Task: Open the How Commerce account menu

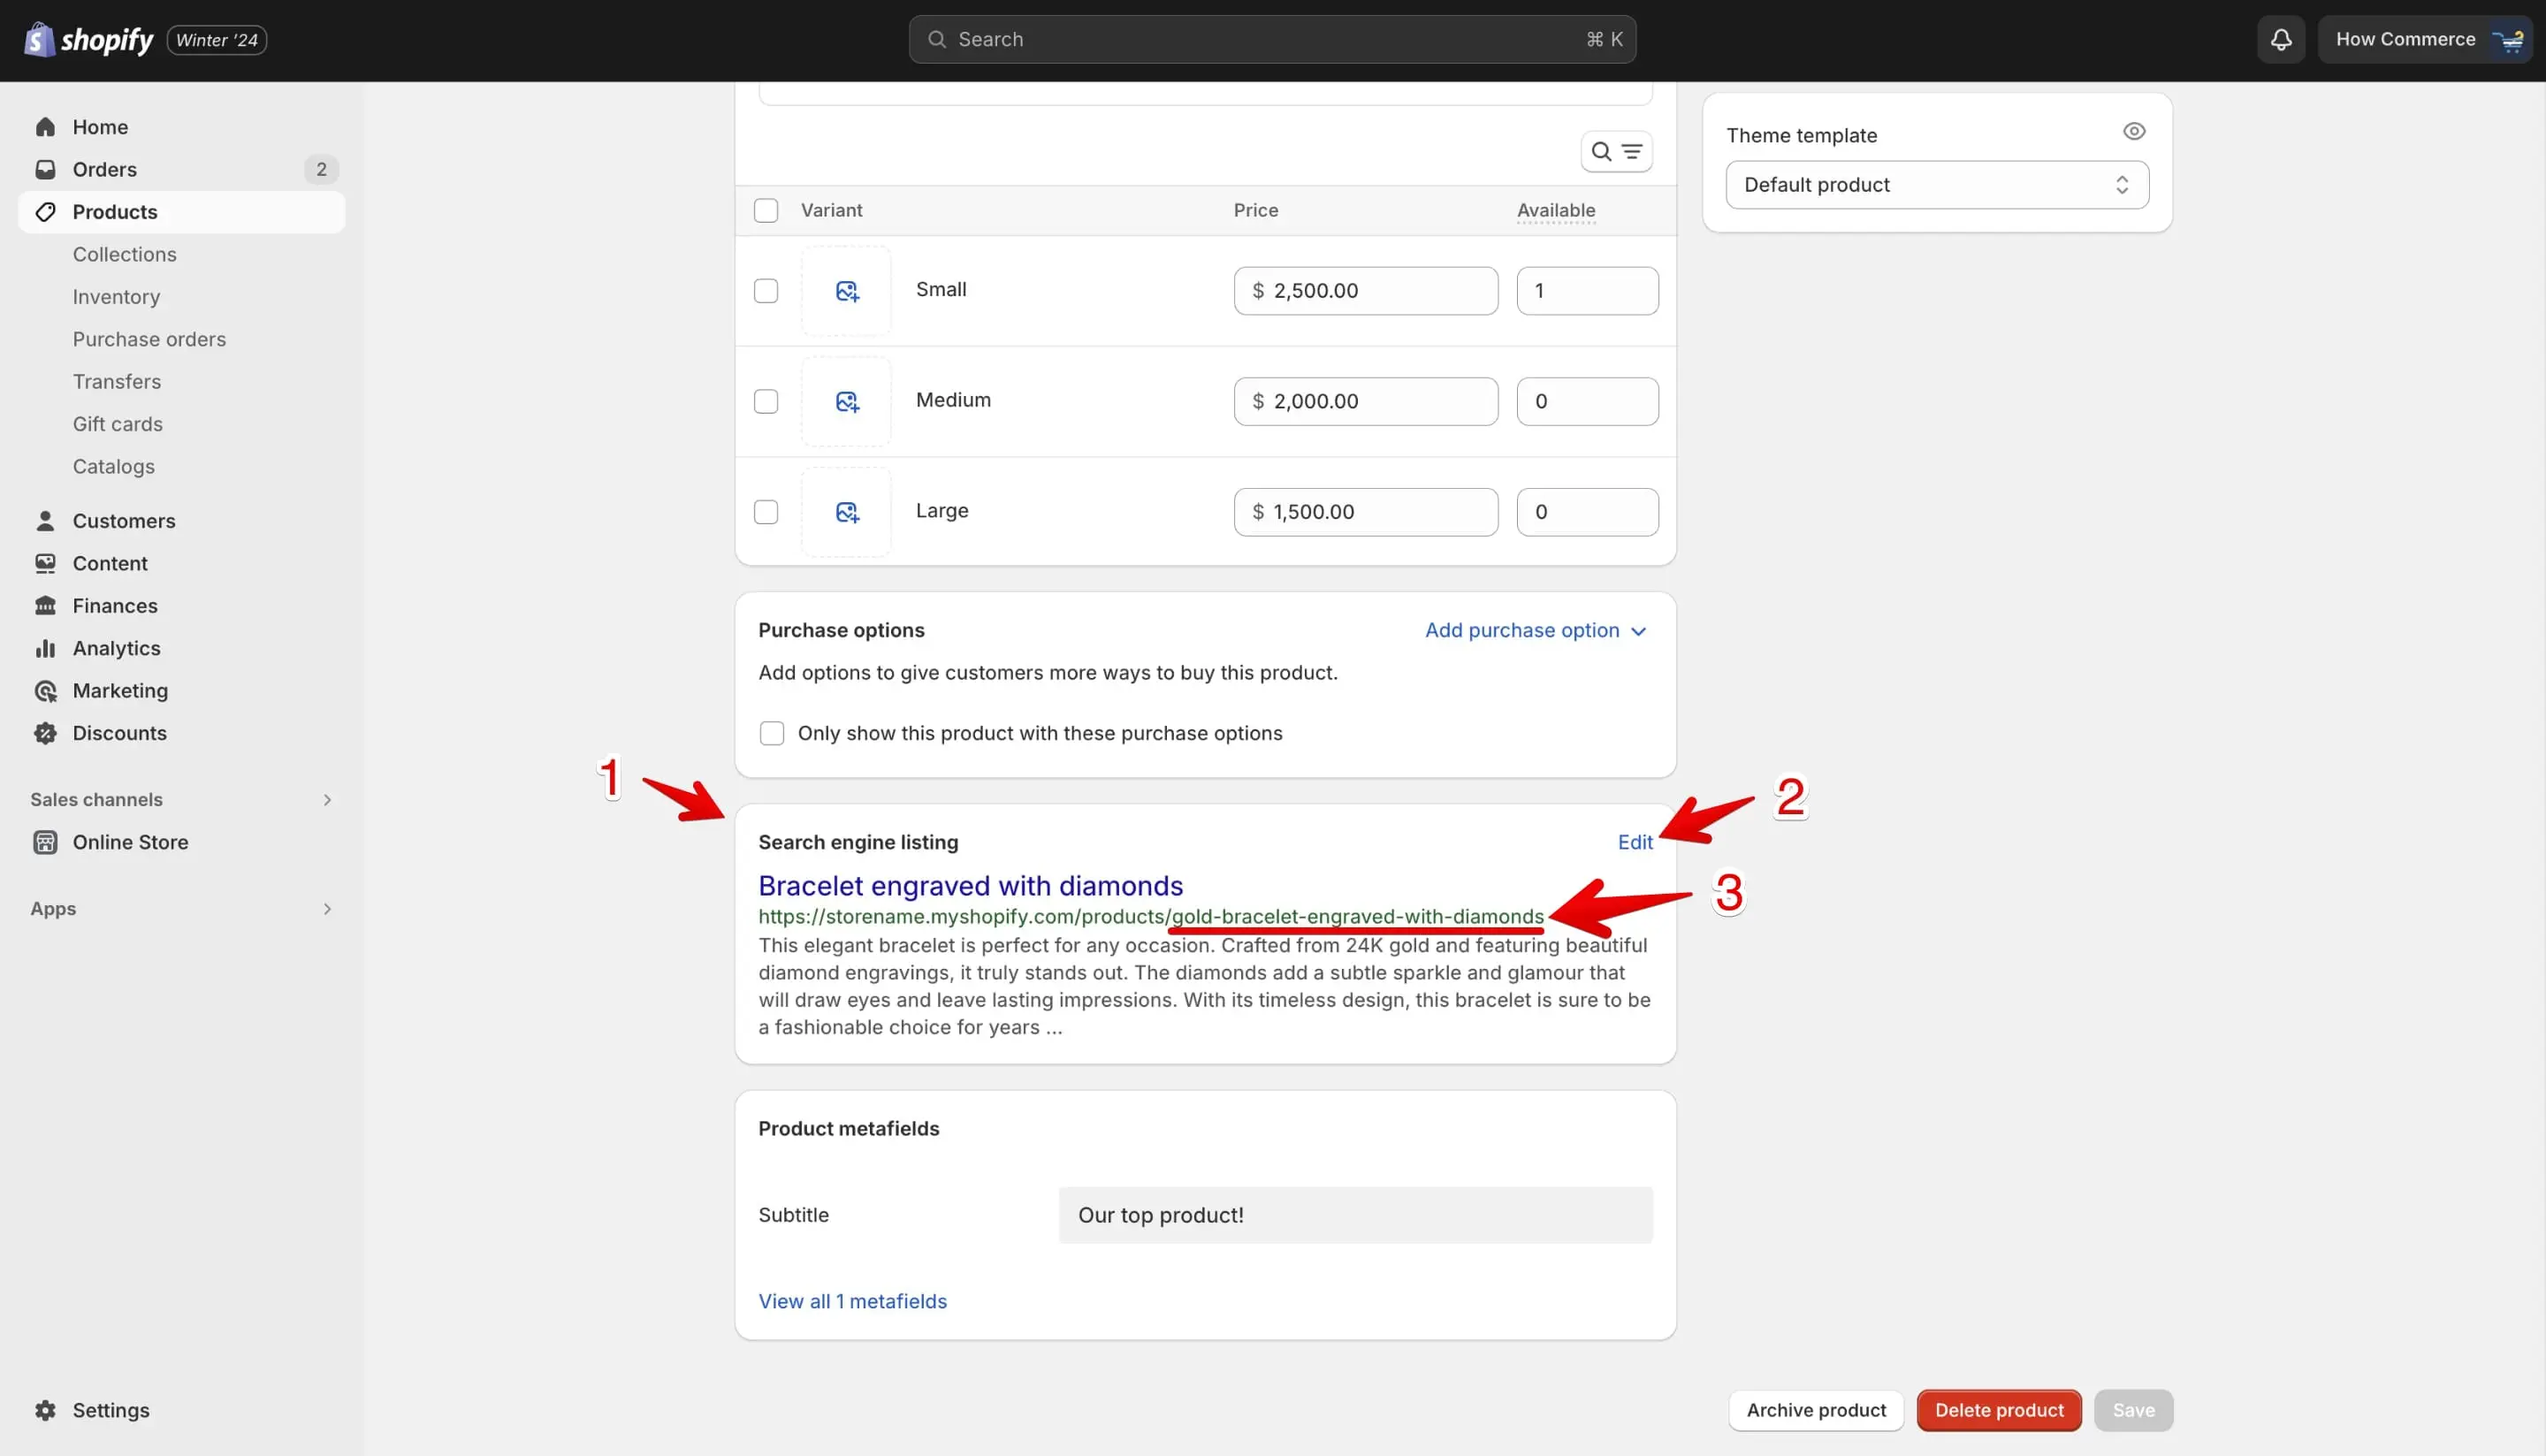Action: click(x=2425, y=40)
